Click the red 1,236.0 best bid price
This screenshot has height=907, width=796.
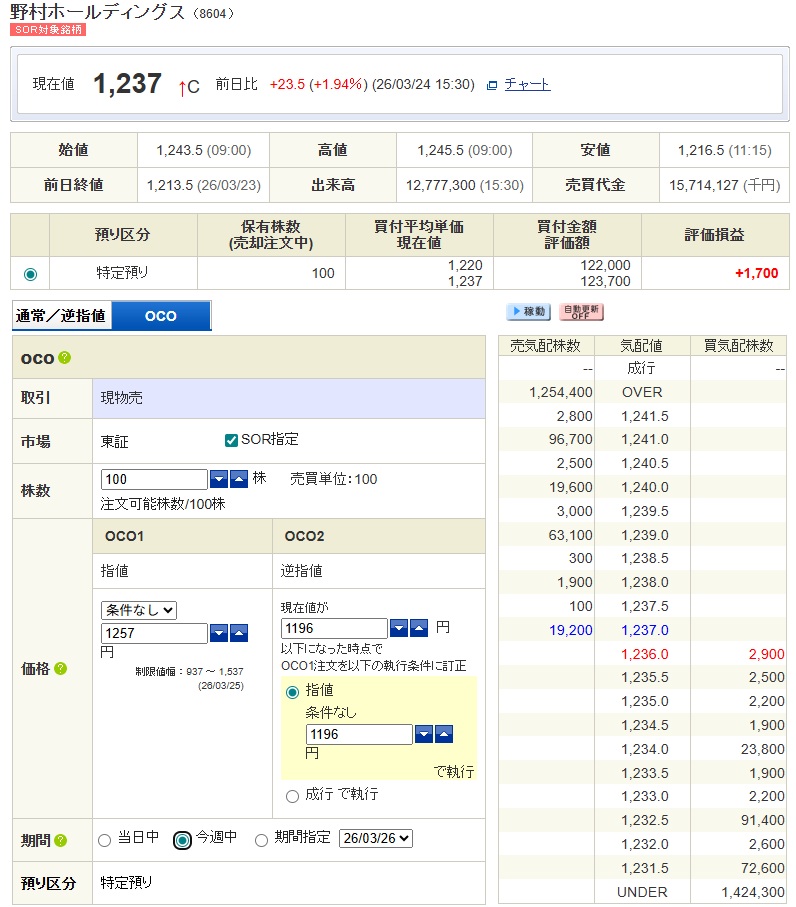click(644, 654)
